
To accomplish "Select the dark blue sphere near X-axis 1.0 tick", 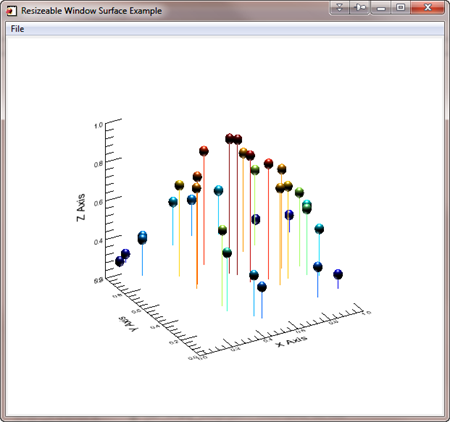I will [x=338, y=274].
